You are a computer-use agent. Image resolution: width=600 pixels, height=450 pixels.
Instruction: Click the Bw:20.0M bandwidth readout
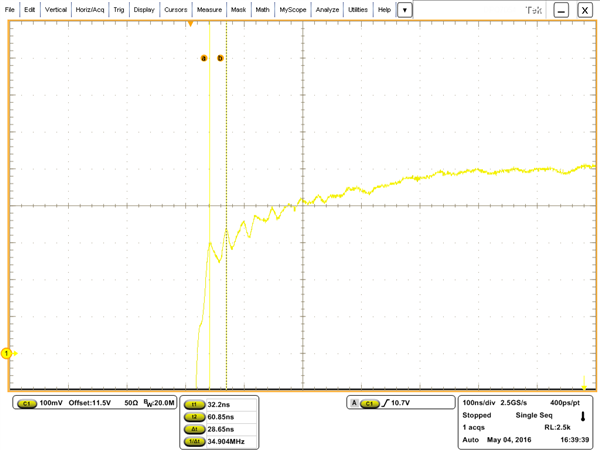[x=159, y=403]
